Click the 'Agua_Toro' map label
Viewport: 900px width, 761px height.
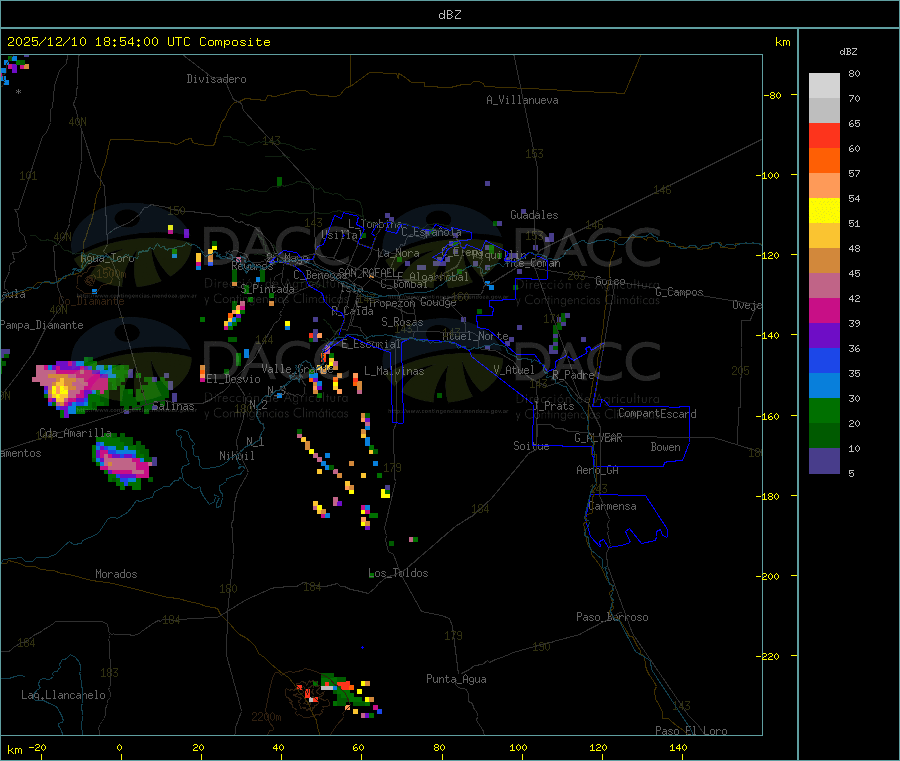[x=107, y=258]
